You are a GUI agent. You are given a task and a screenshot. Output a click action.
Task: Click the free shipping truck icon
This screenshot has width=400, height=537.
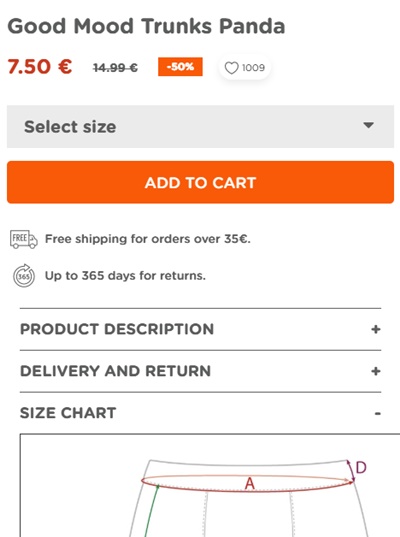pos(24,239)
